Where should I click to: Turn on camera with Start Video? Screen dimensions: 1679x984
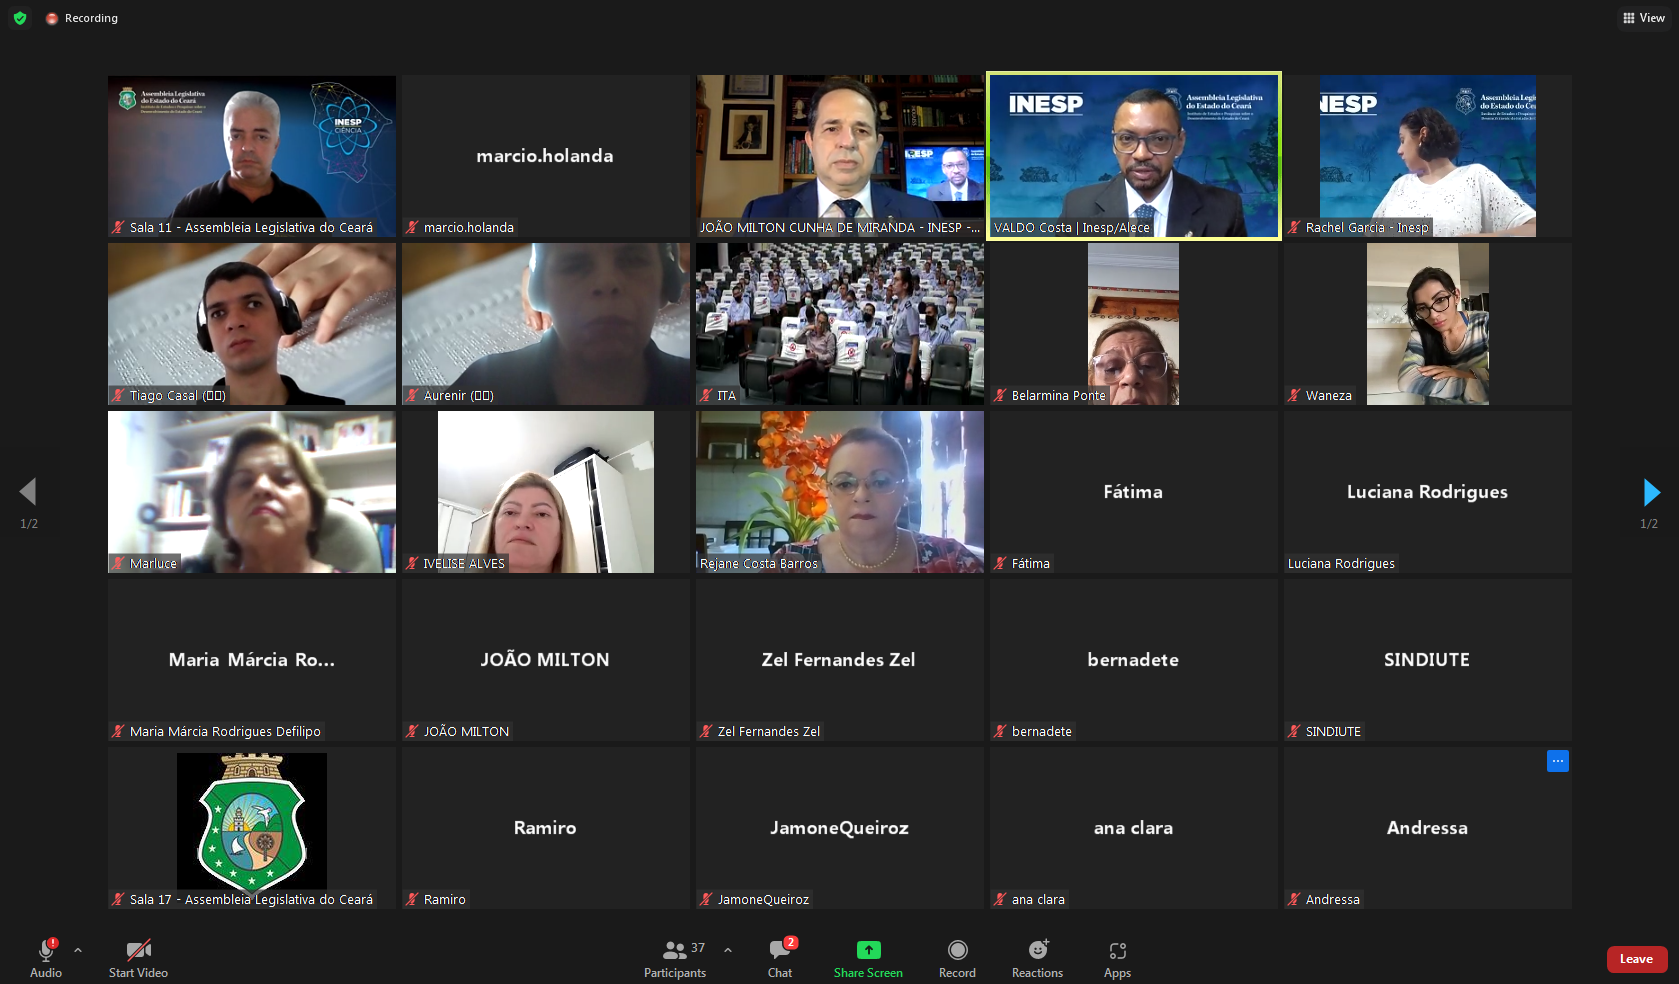tap(138, 958)
